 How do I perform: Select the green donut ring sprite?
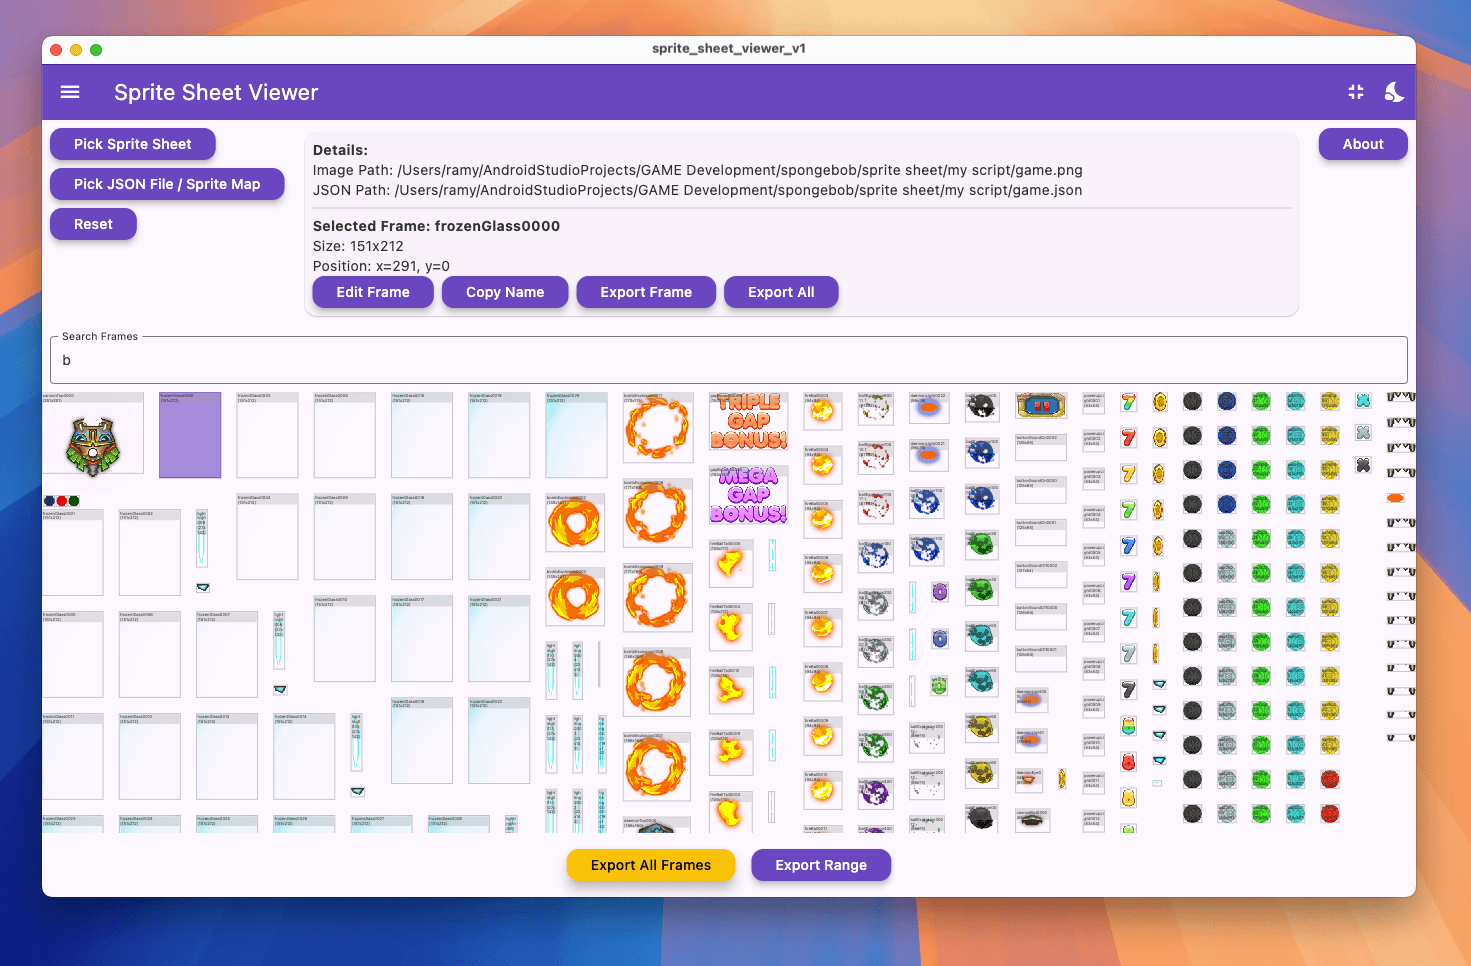click(x=940, y=685)
